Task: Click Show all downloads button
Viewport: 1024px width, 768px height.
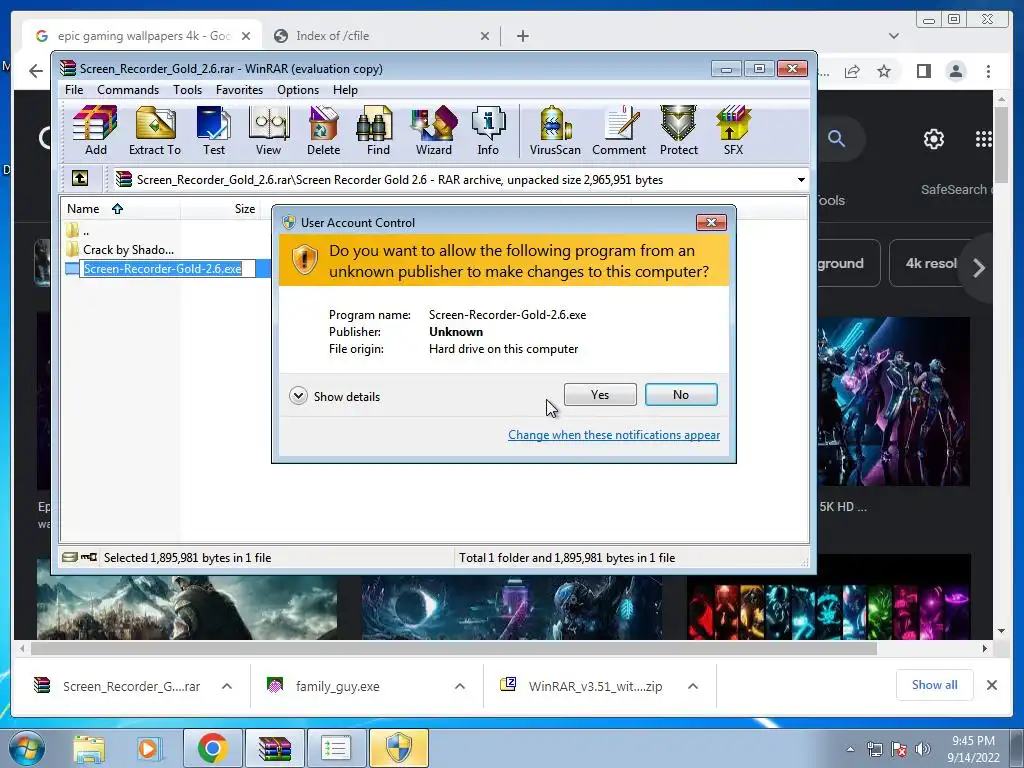Action: click(x=935, y=684)
